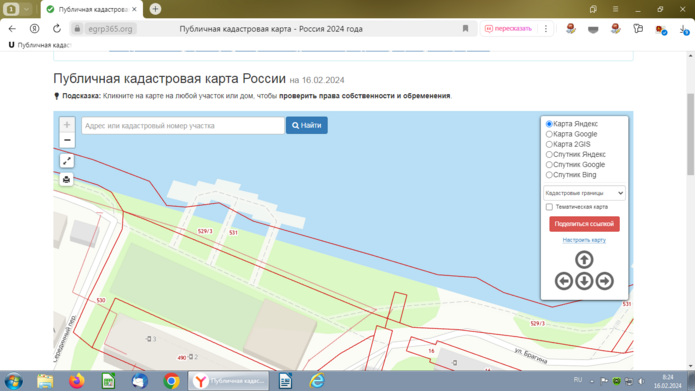Click Найти search button
Image resolution: width=695 pixels, height=391 pixels.
tap(307, 125)
